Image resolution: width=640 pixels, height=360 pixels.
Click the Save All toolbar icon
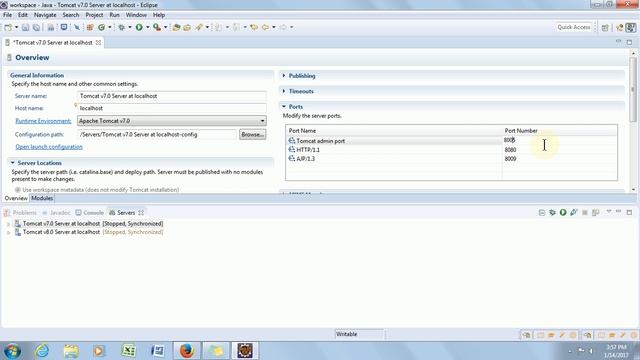[36, 27]
